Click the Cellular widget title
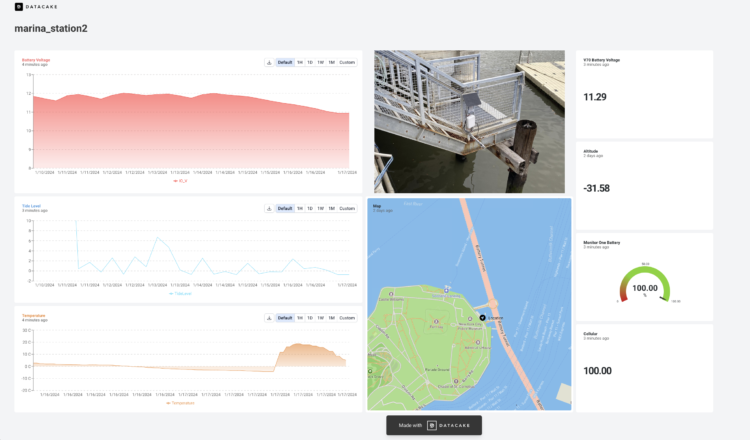 tap(590, 334)
